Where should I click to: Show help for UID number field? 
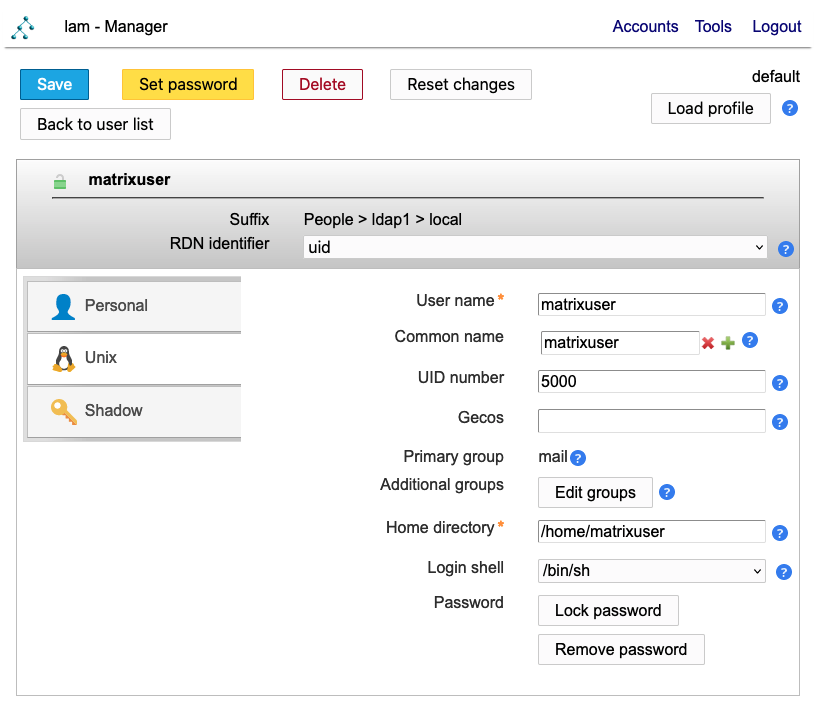(x=780, y=383)
